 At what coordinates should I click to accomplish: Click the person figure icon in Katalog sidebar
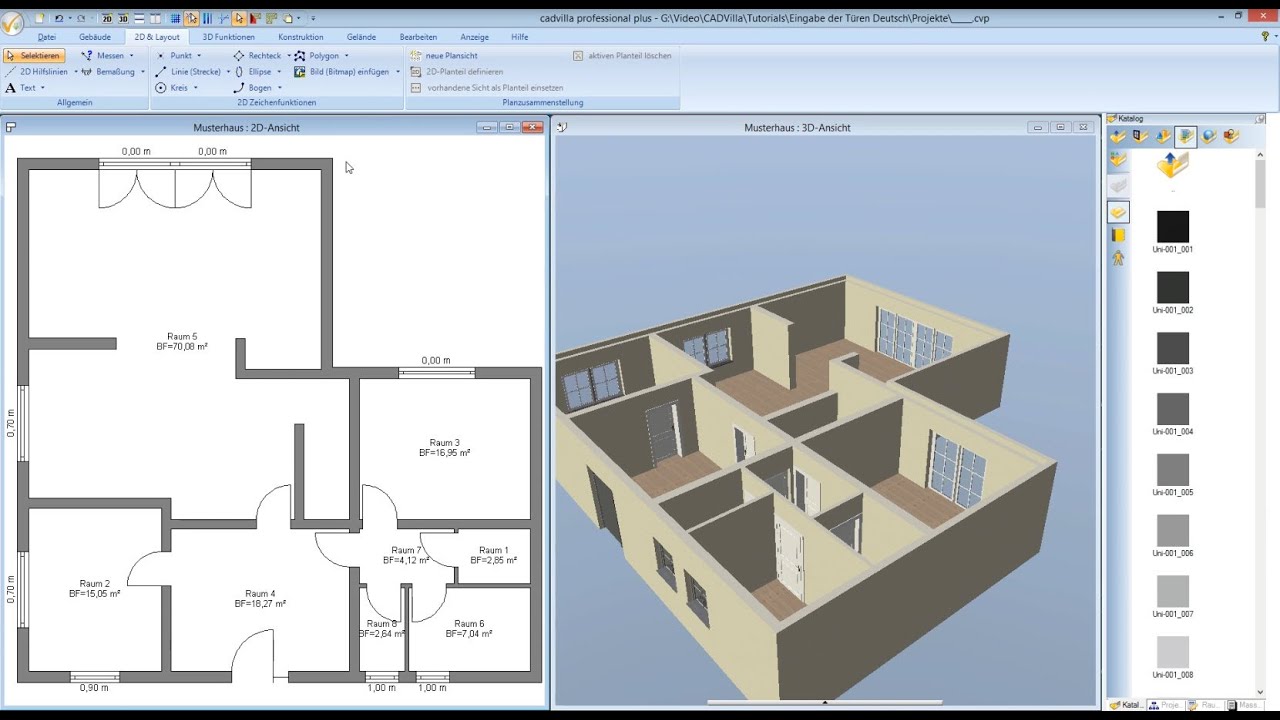(x=1118, y=258)
